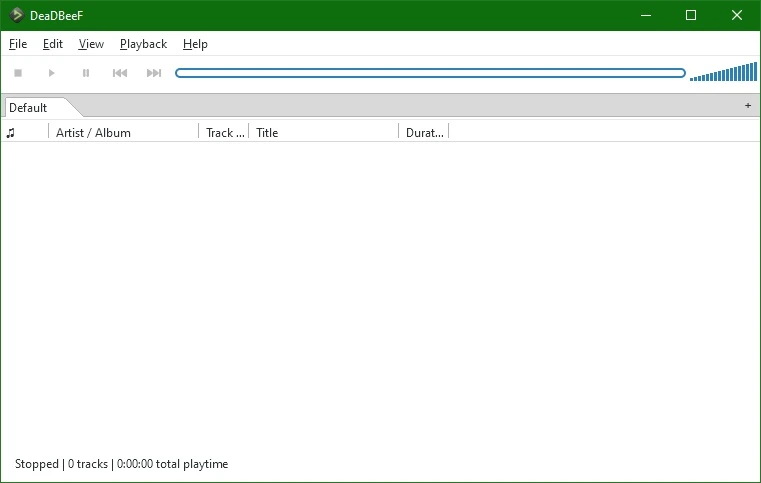Skip to the previous track
The image size is (761, 483).
click(x=120, y=73)
